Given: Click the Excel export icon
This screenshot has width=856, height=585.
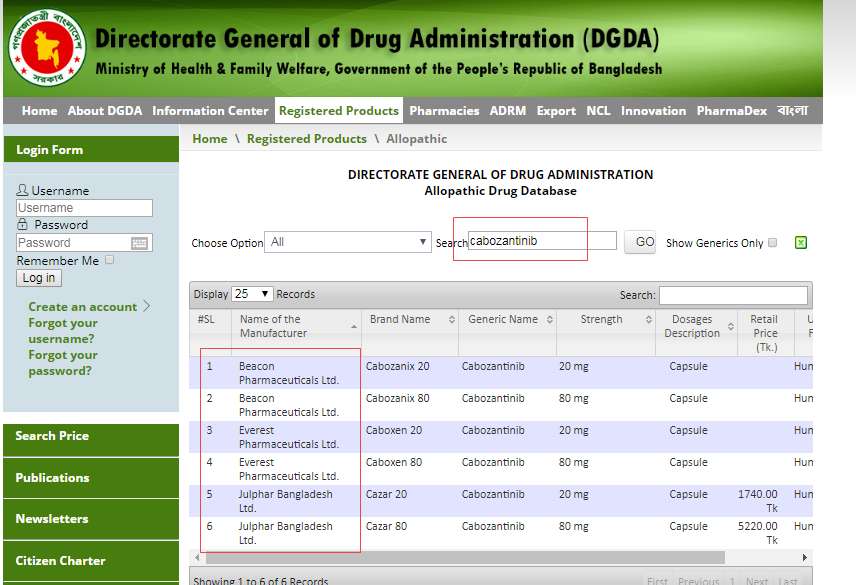Looking at the screenshot, I should coord(801,242).
